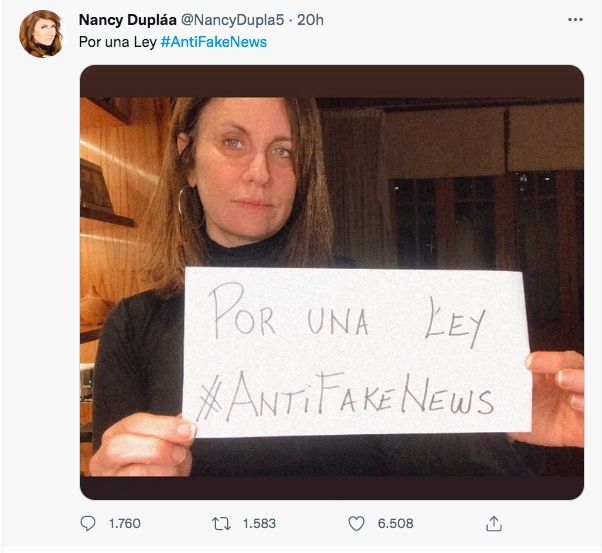Retweet the post using the arrows icon
The height and width of the screenshot is (553, 602).
[x=222, y=523]
